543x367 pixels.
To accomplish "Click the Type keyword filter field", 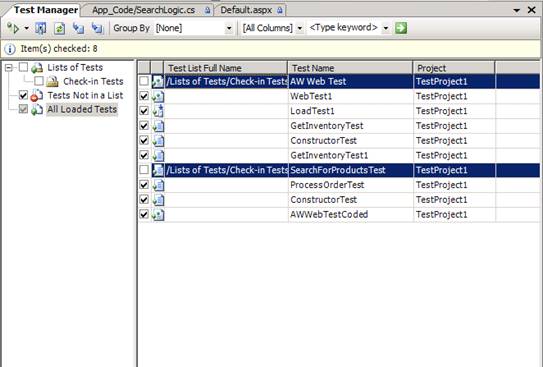I will click(x=344, y=28).
